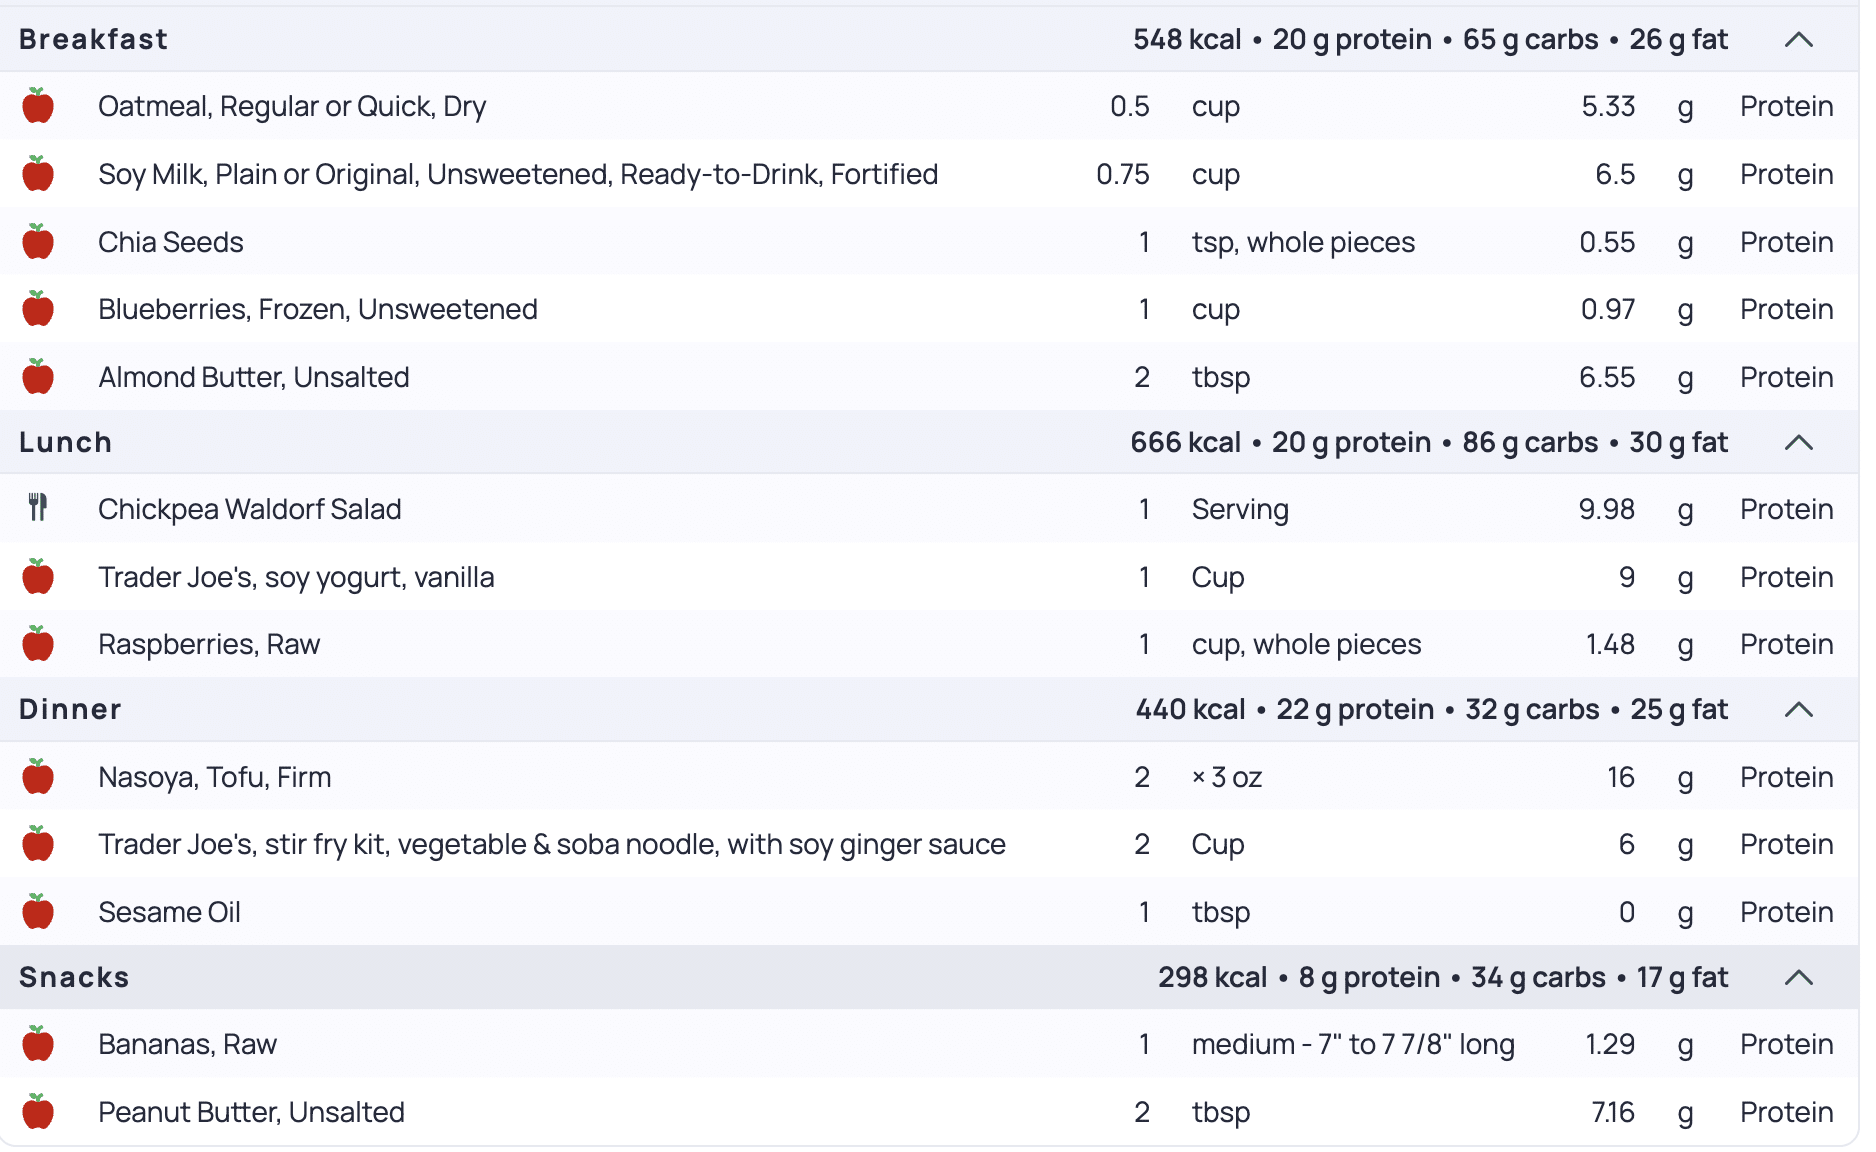Click the apple icon next to Nasoya Tofu
Viewport: 1876px width, 1152px height.
pos(38,777)
